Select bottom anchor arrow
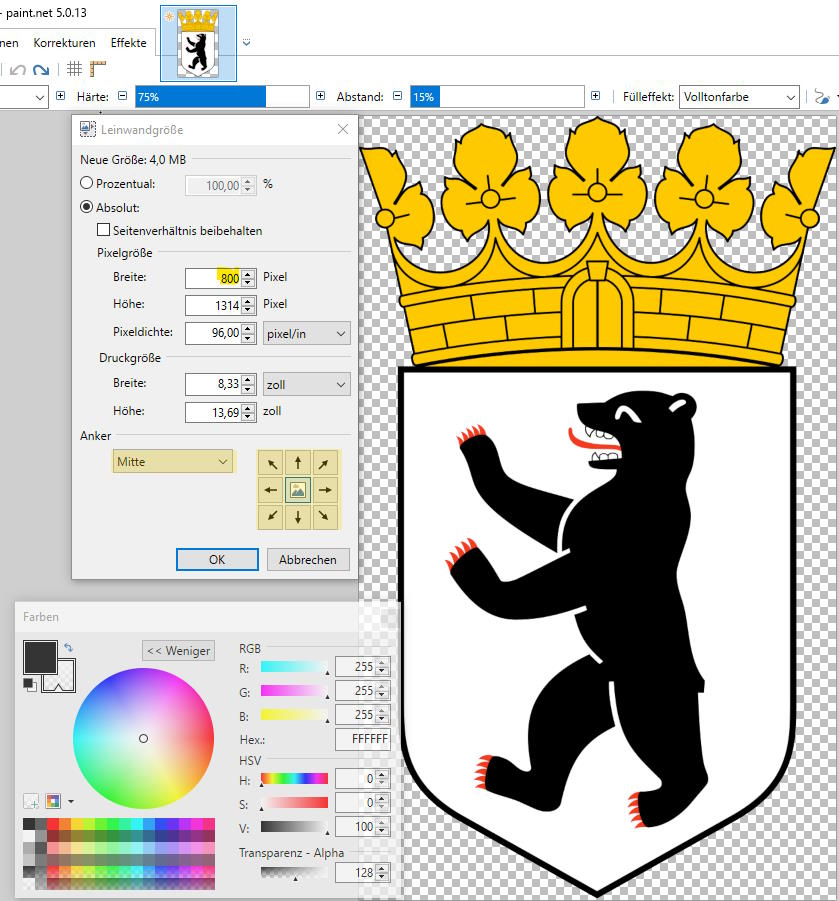Viewport: 839px width, 901px height. tap(298, 516)
